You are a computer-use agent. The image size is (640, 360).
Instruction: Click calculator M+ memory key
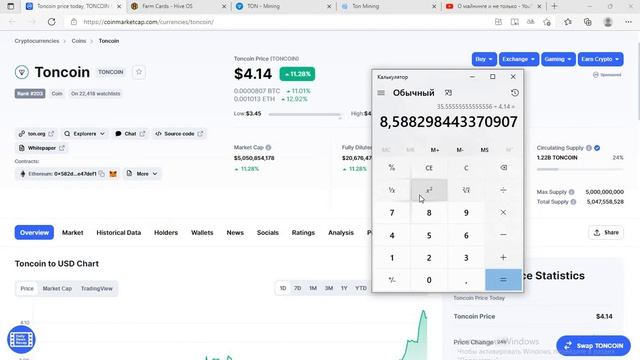[435, 150]
